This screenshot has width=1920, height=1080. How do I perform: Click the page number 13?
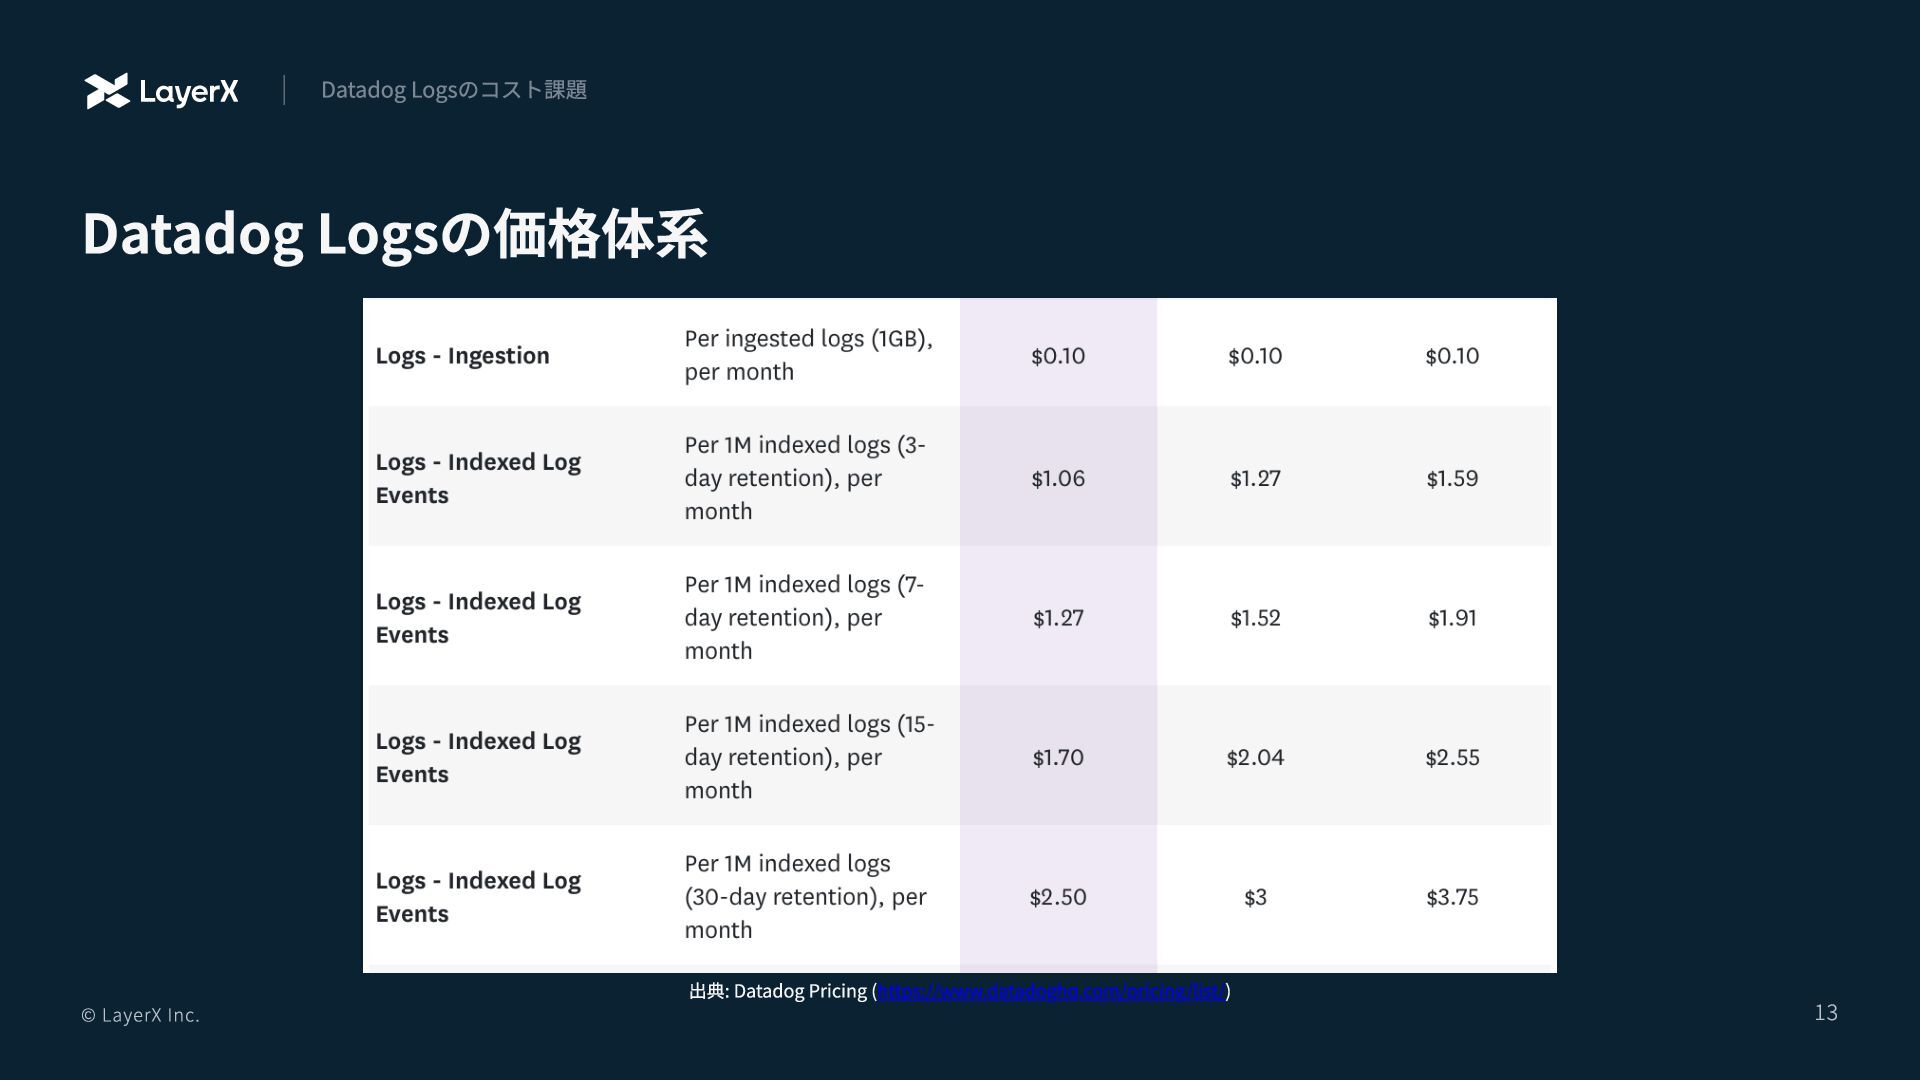[x=1826, y=1013]
